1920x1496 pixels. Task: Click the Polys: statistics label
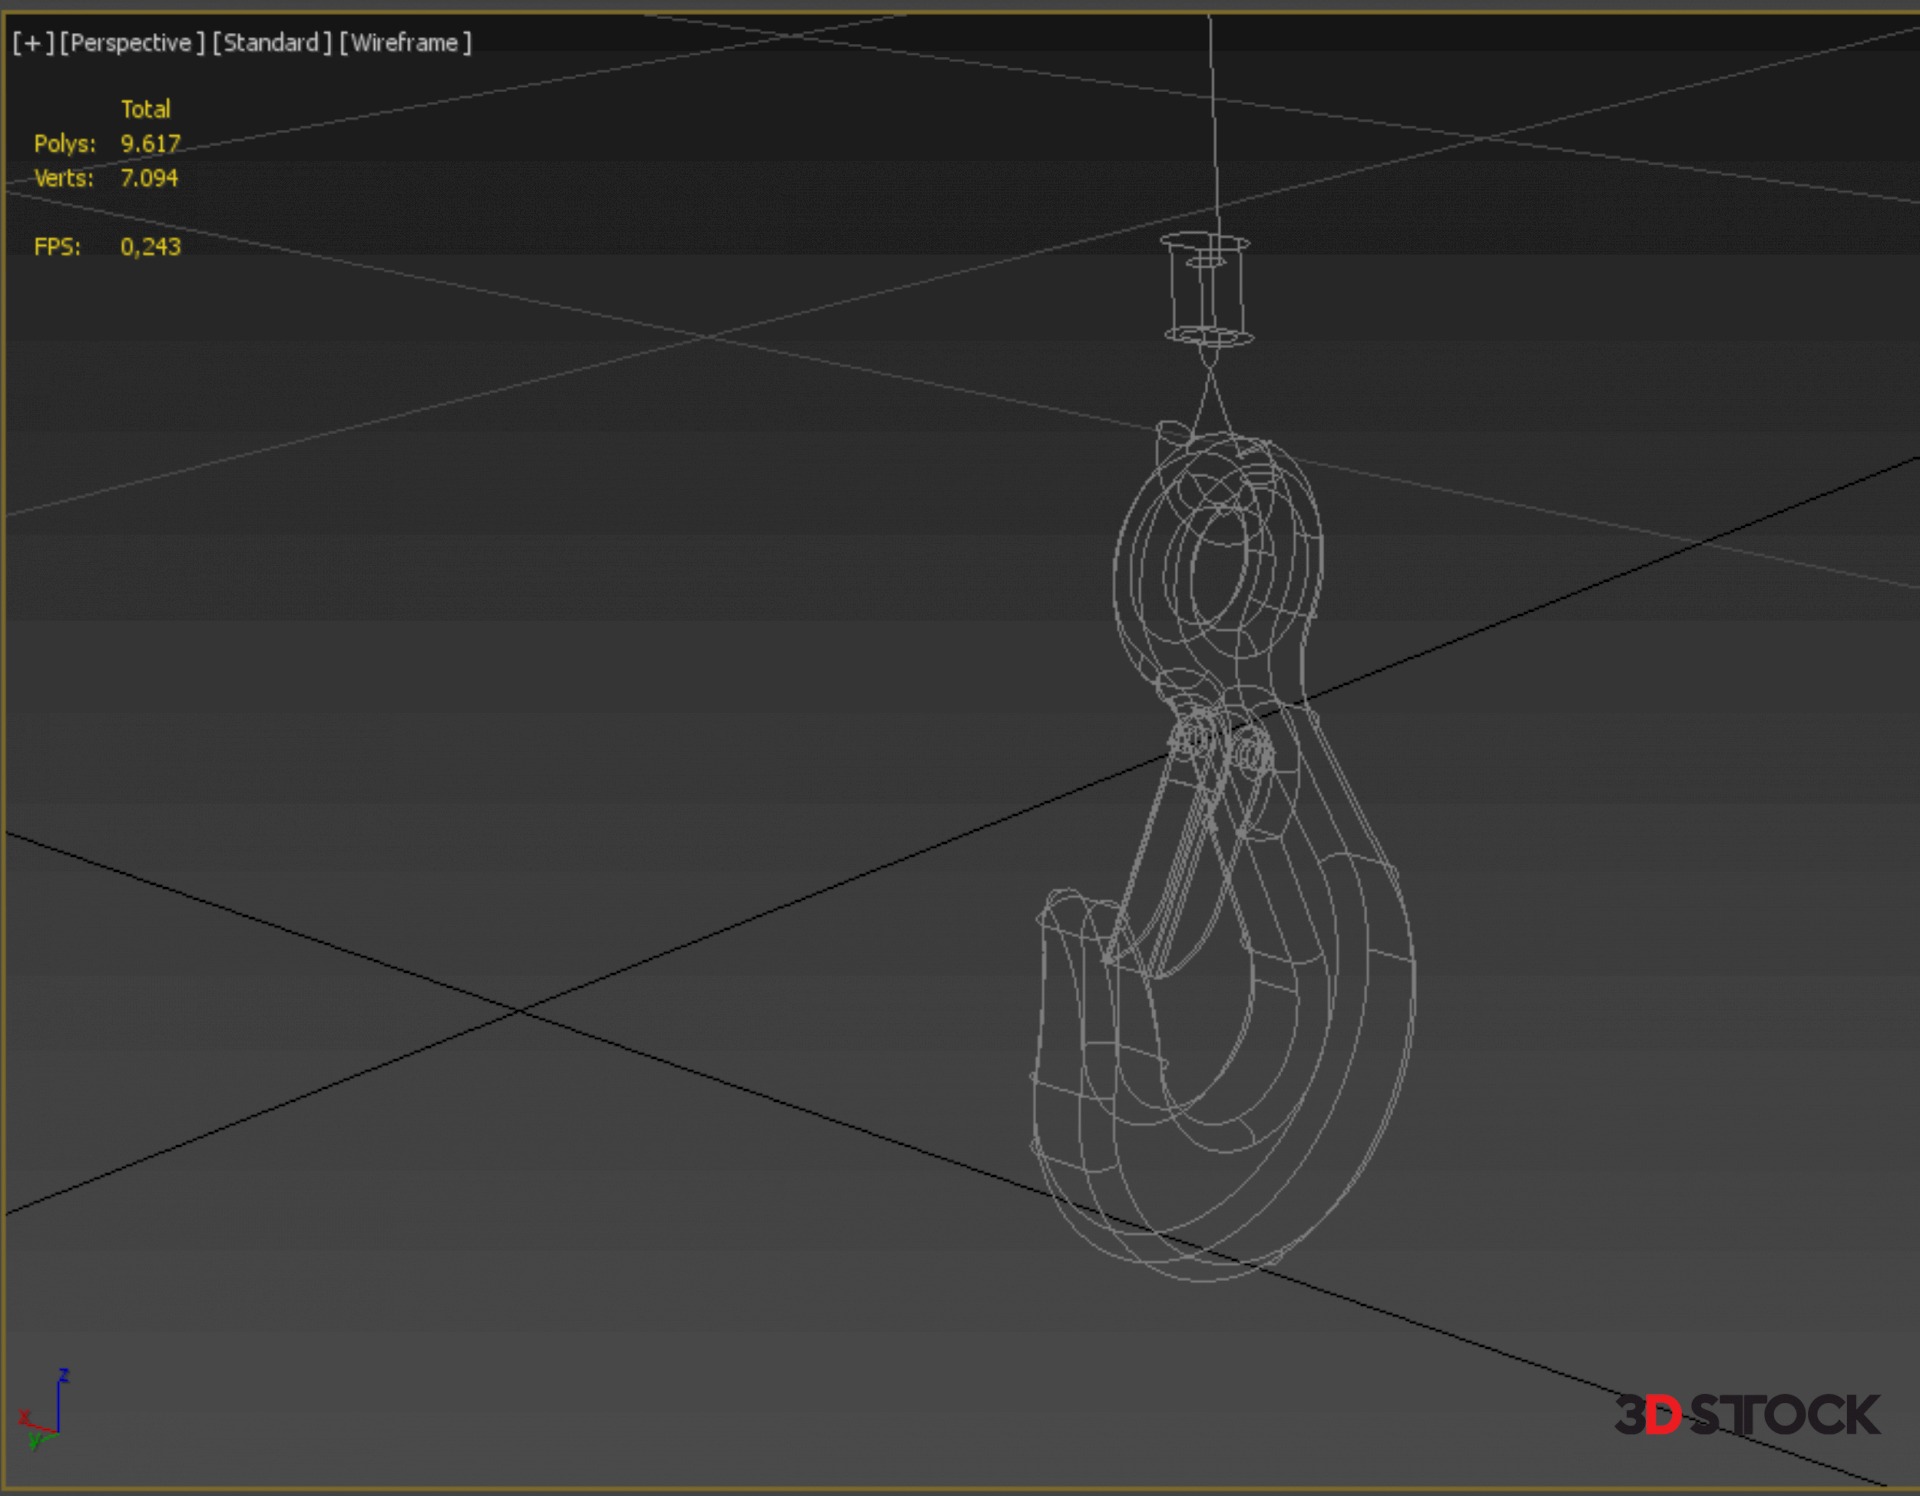(65, 144)
